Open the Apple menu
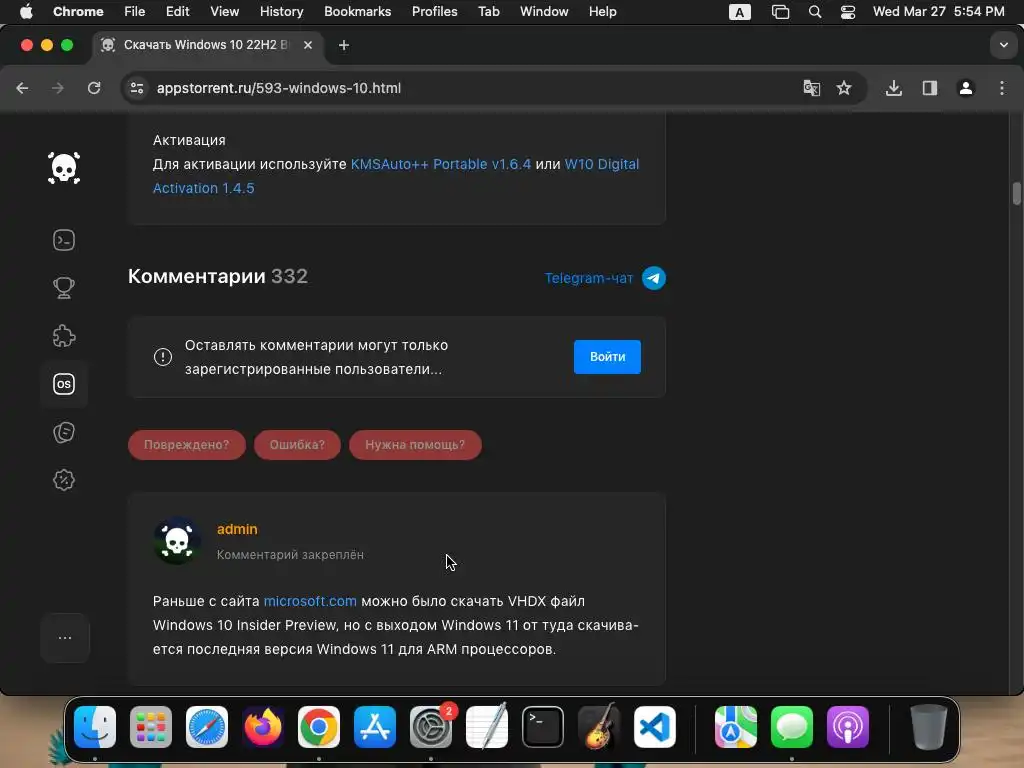The image size is (1024, 768). (26, 12)
